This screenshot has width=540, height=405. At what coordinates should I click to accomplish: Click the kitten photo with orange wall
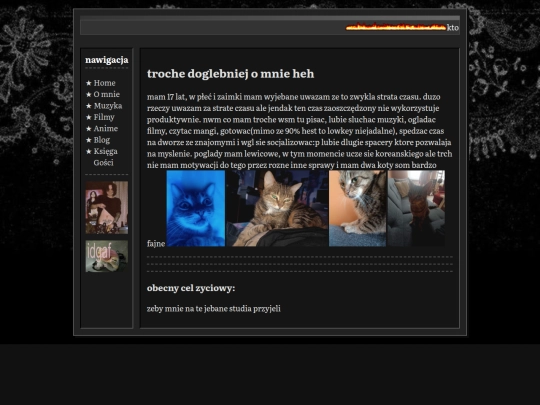[x=357, y=208]
